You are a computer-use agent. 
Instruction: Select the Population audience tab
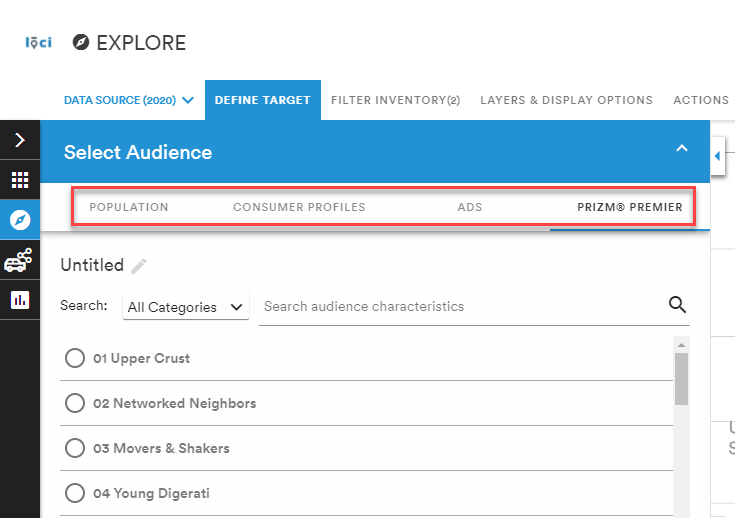point(129,207)
